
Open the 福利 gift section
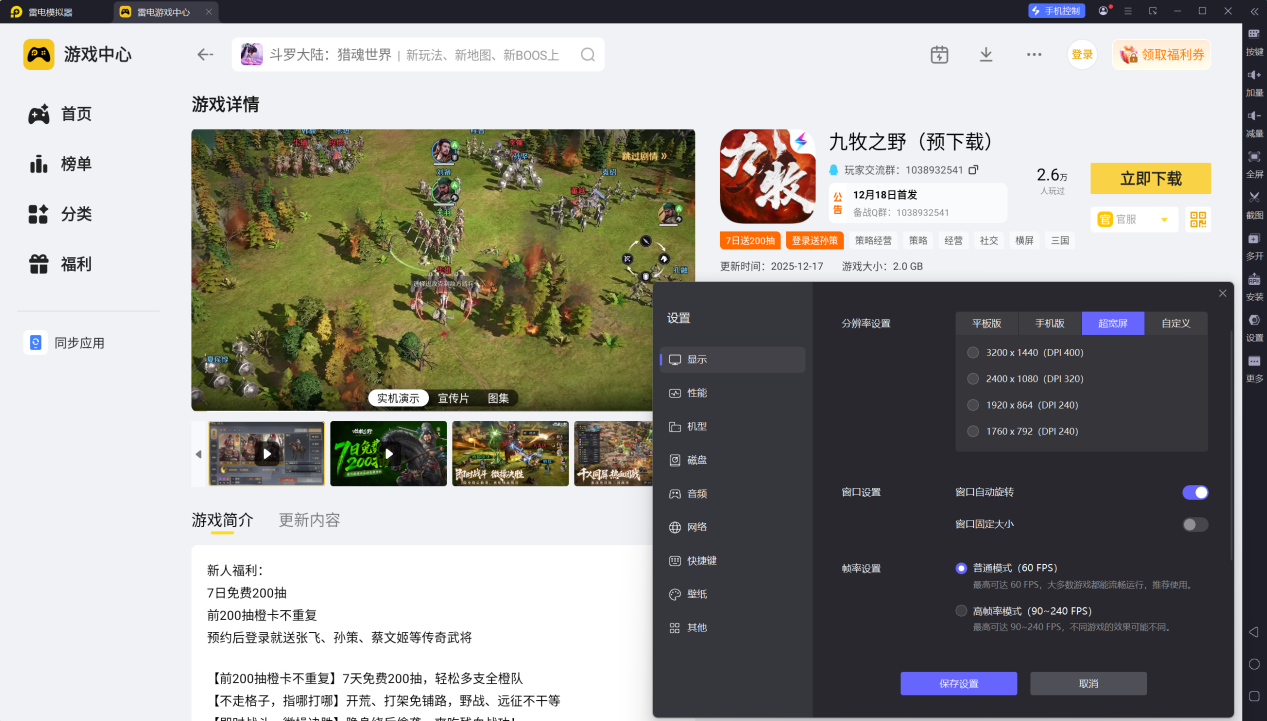pyautogui.click(x=60, y=264)
